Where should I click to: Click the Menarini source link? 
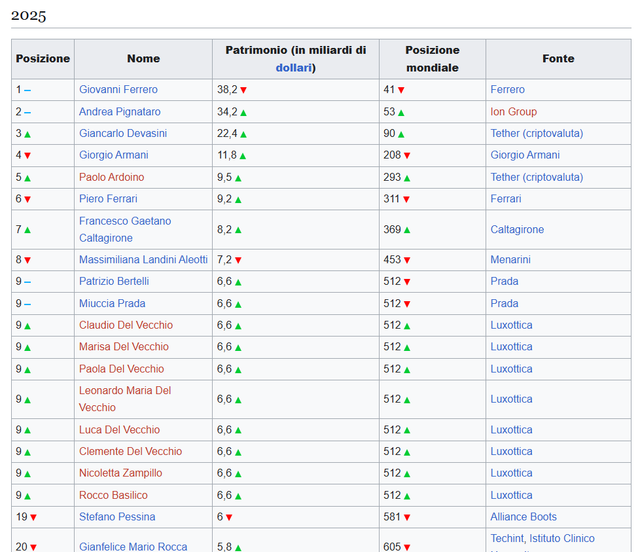tap(510, 260)
